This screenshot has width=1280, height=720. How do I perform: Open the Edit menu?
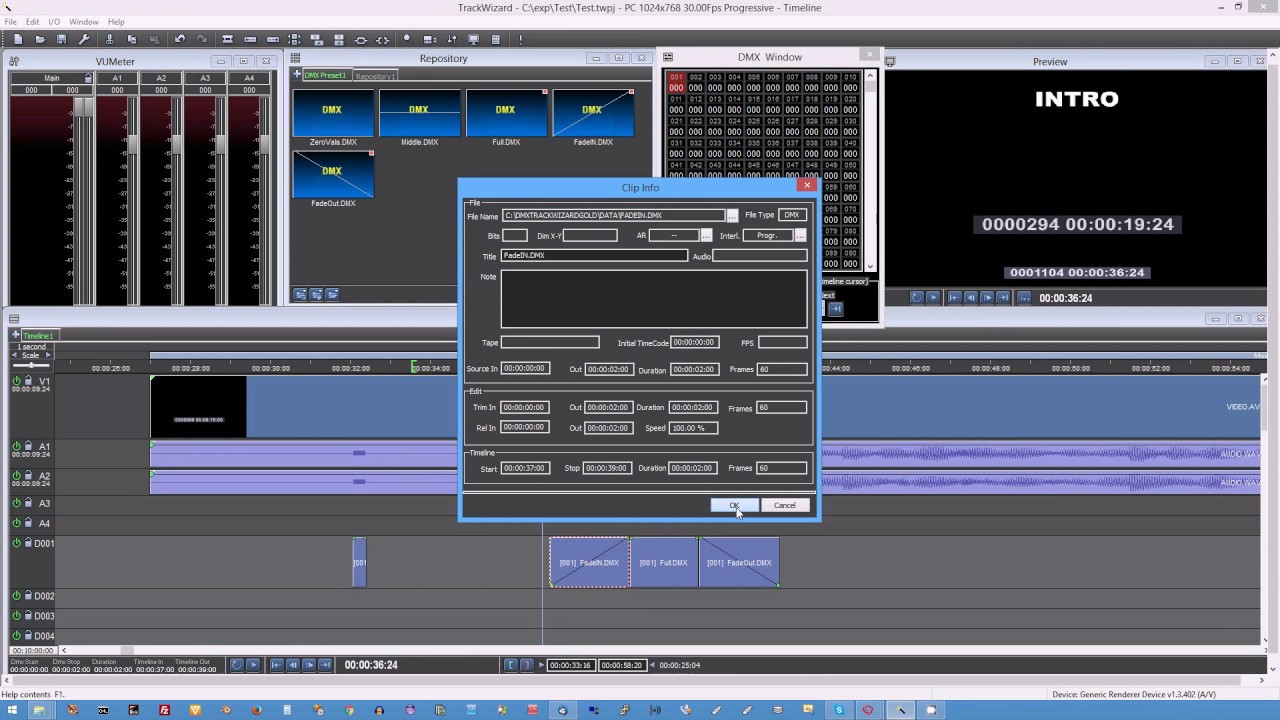coord(33,22)
